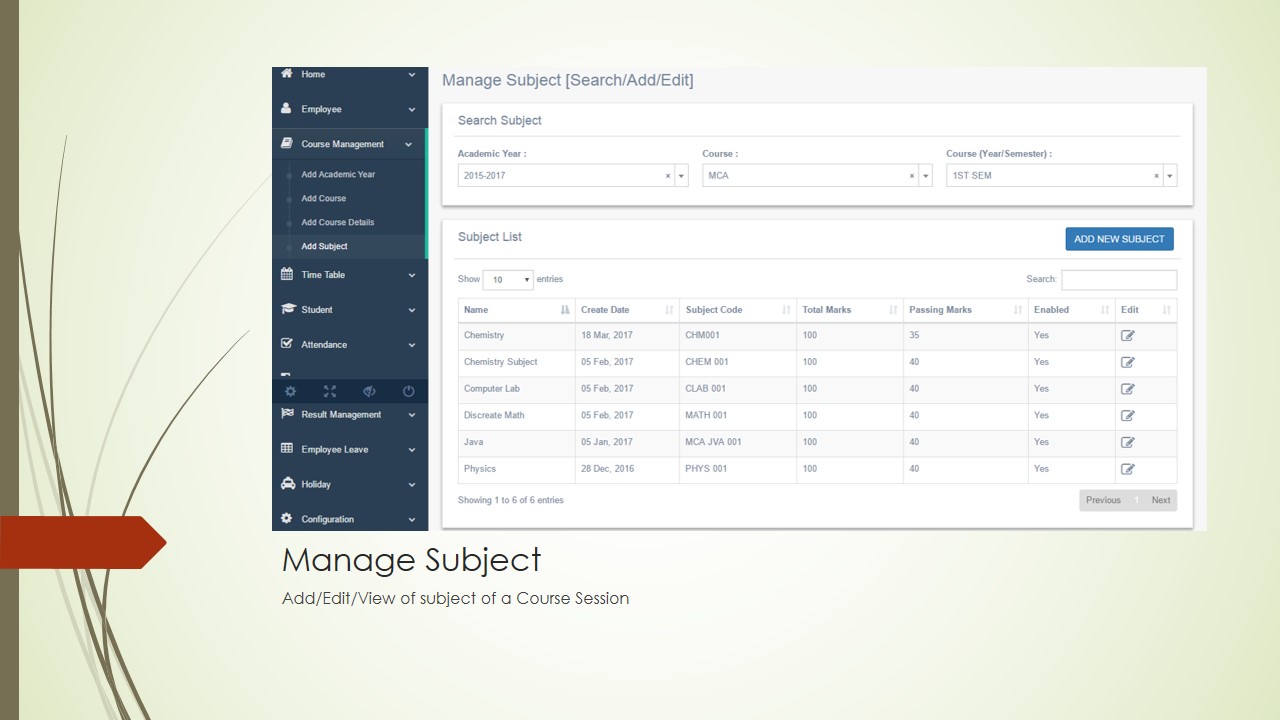Screen dimensions: 1280x720
Task: Click the edit icon for the Chemistry row
Action: (x=1127, y=336)
